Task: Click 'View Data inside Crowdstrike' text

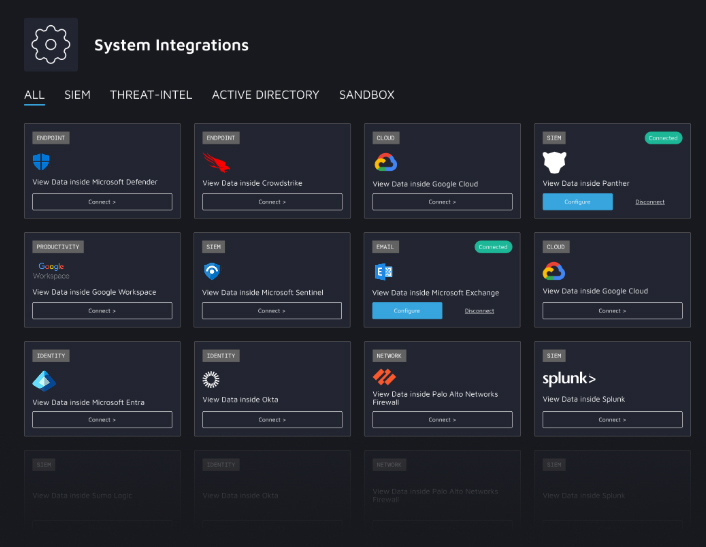Action: [x=253, y=183]
